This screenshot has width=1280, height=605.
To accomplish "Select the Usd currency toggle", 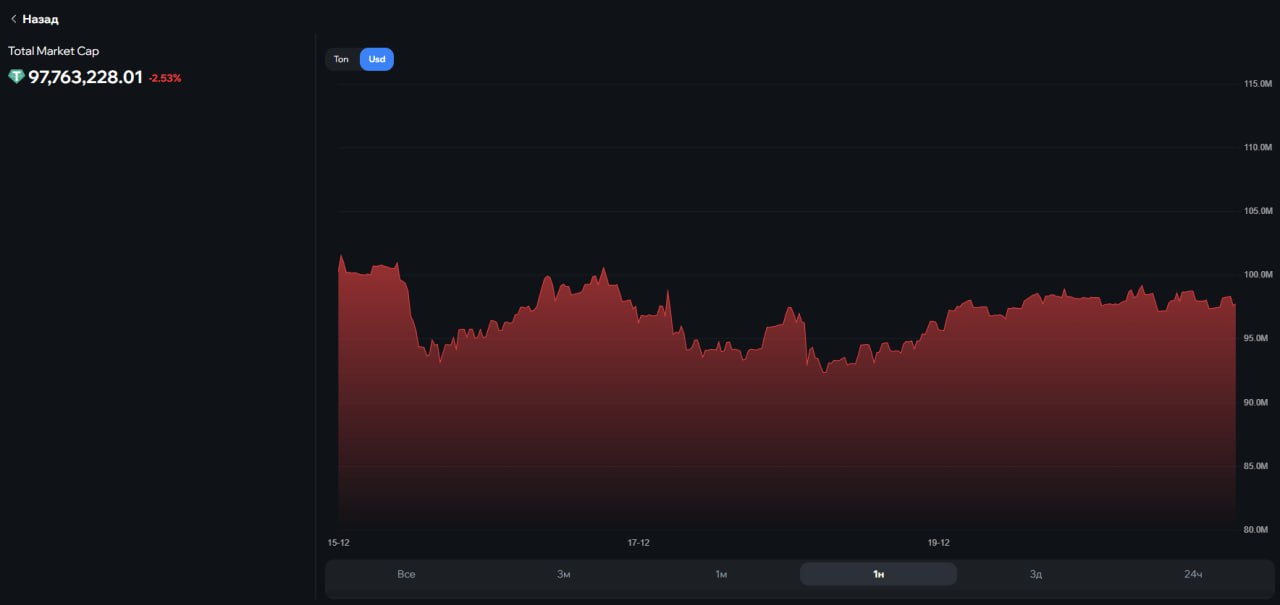I will pos(377,59).
